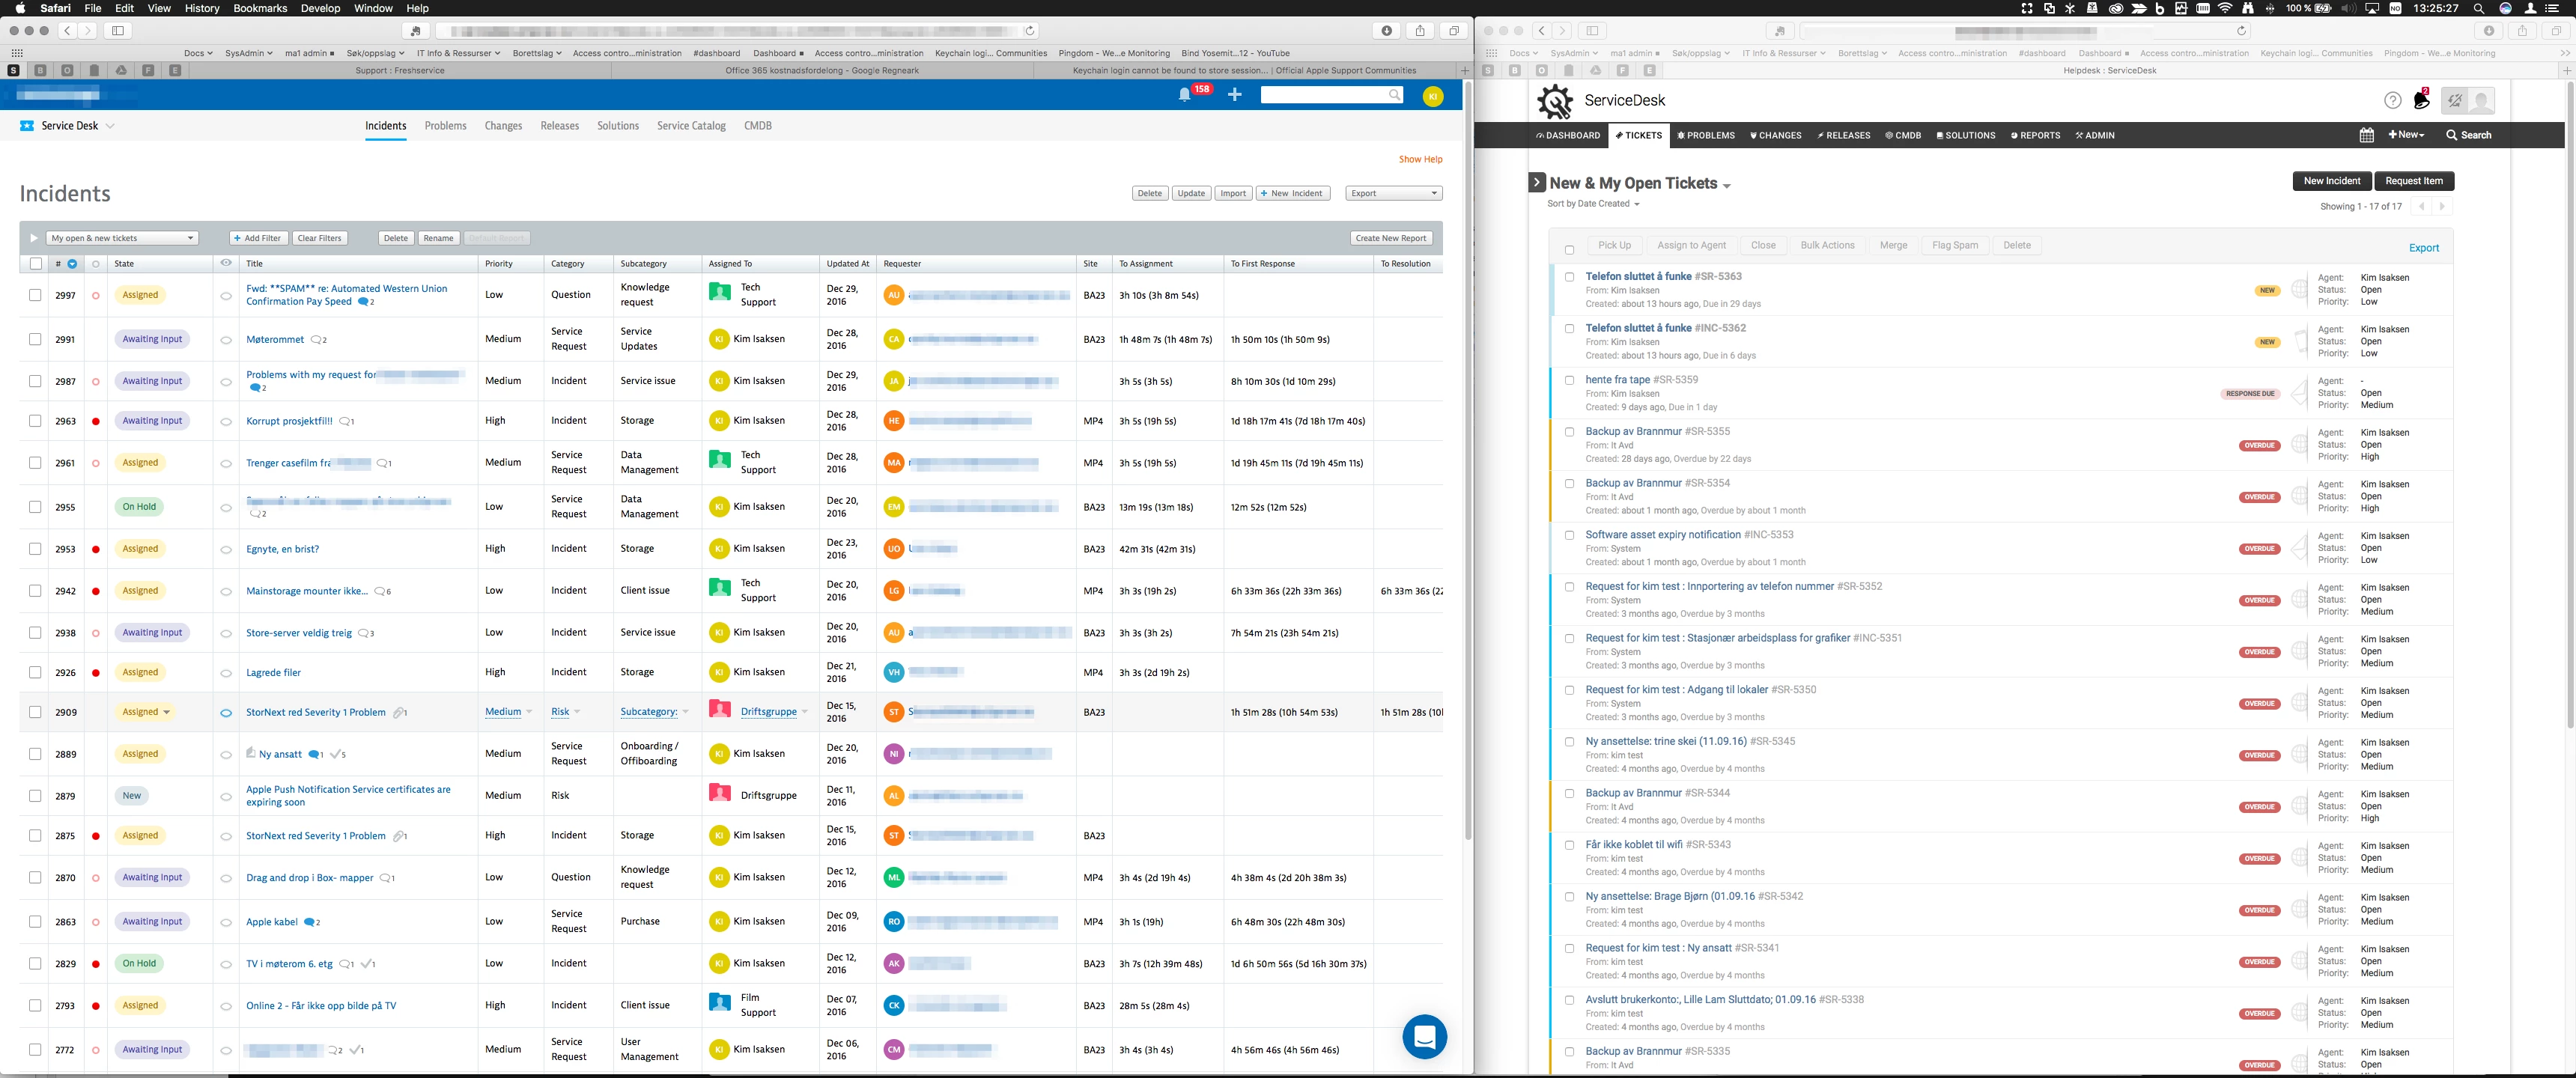Check incident 2909 row checkbox
Image resolution: width=2576 pixels, height=1078 pixels.
(x=35, y=712)
